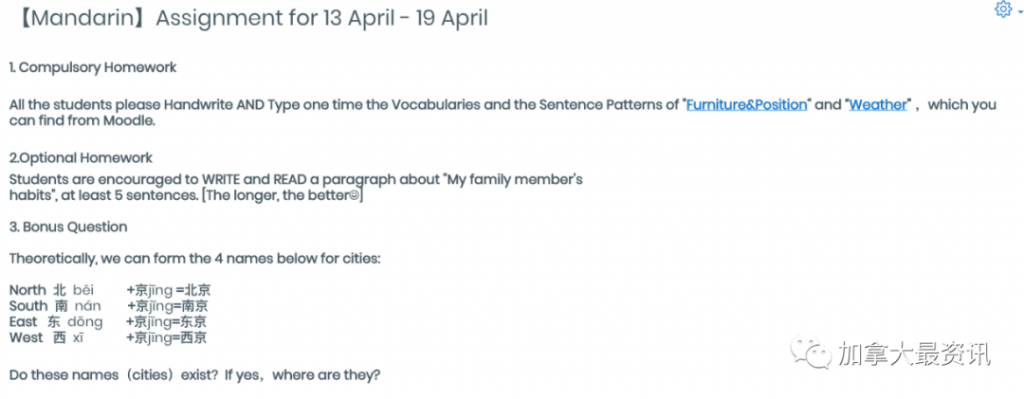Select the '2.Optional Homework' heading
This screenshot has height=399, width=1024.
[81, 158]
